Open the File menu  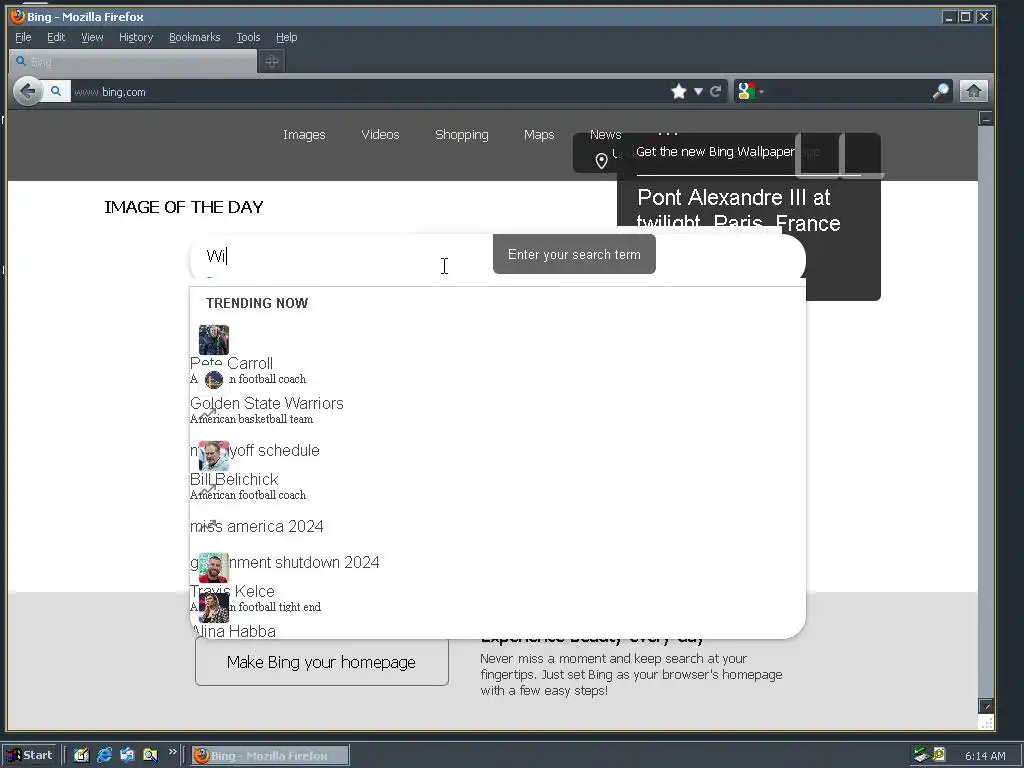pyautogui.click(x=23, y=37)
